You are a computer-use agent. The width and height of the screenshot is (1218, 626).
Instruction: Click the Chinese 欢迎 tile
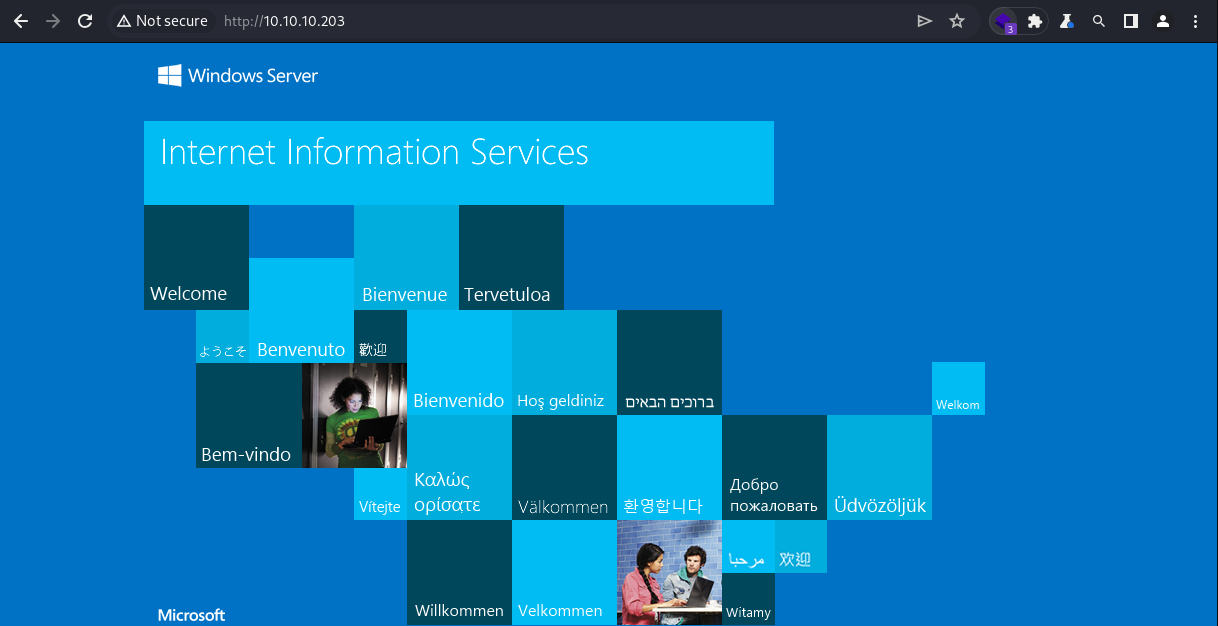click(x=801, y=546)
